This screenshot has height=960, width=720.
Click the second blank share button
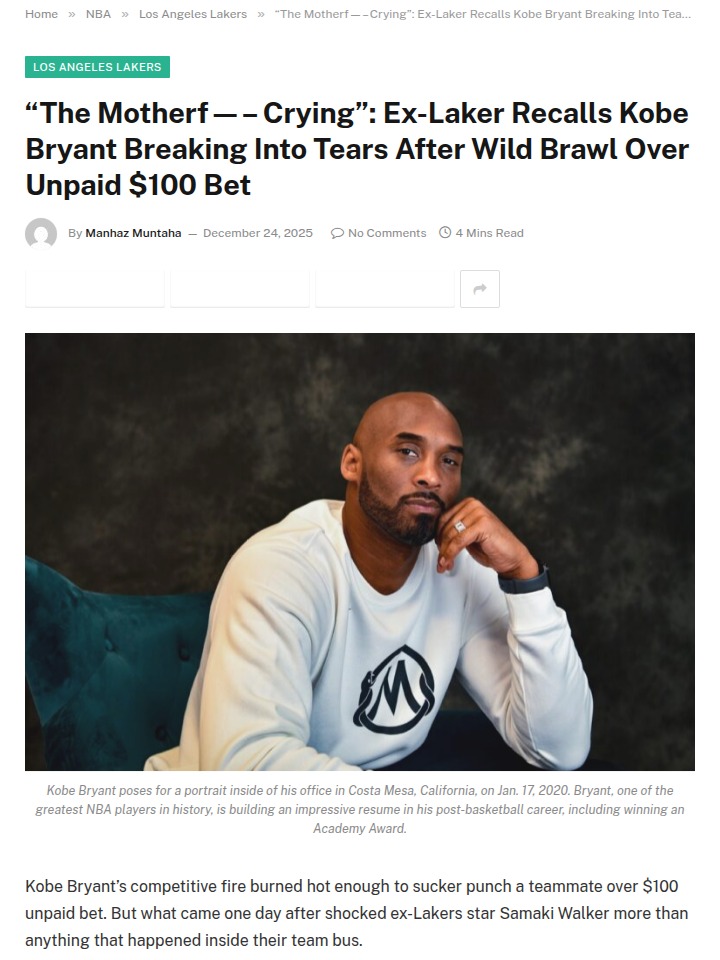(240, 288)
